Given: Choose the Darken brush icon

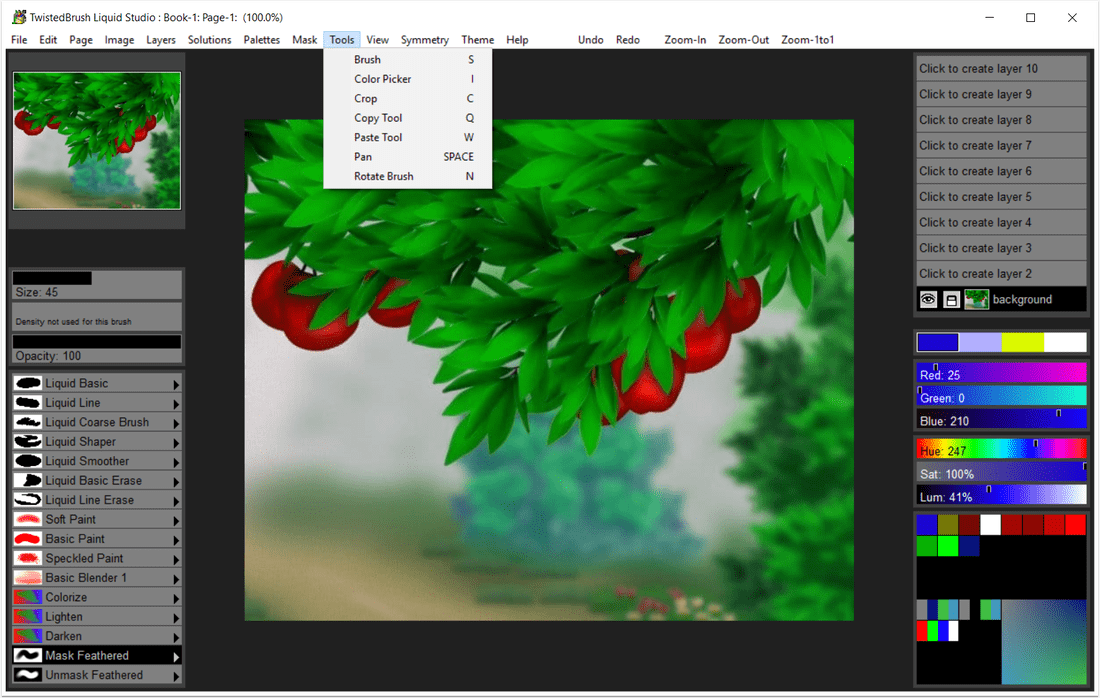Looking at the screenshot, I should 28,636.
